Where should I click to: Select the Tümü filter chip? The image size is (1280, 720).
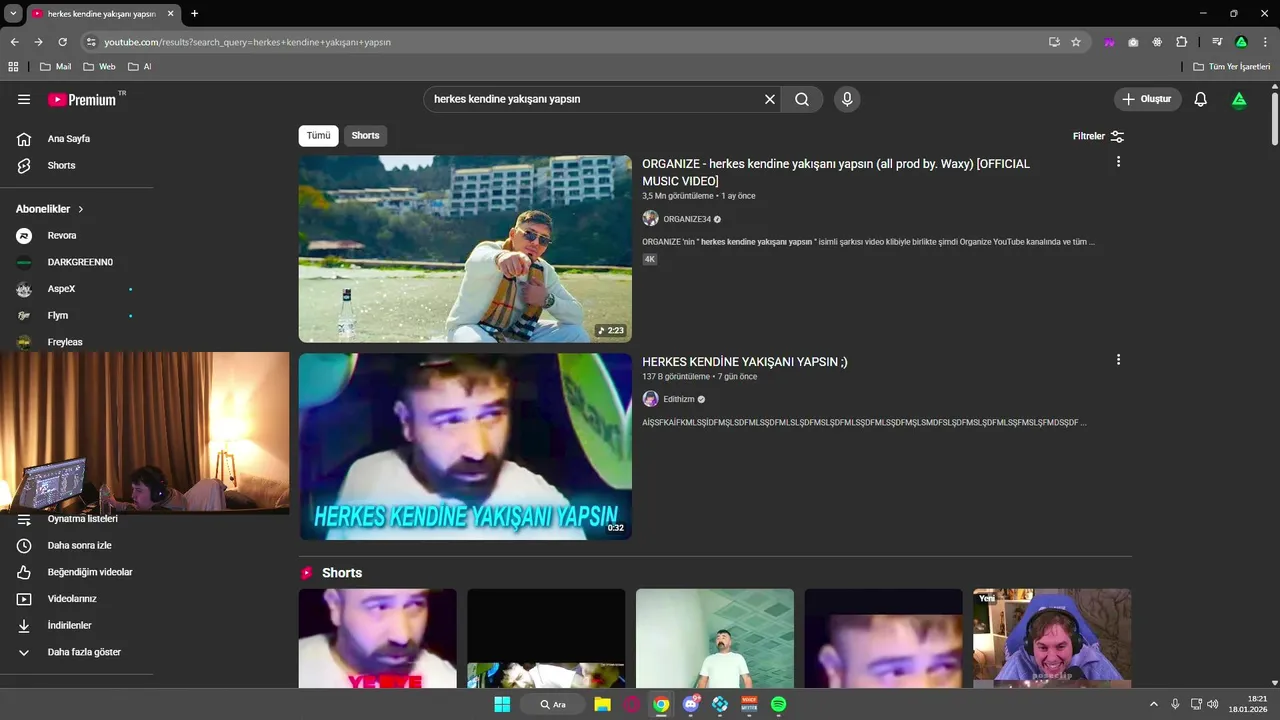click(318, 136)
